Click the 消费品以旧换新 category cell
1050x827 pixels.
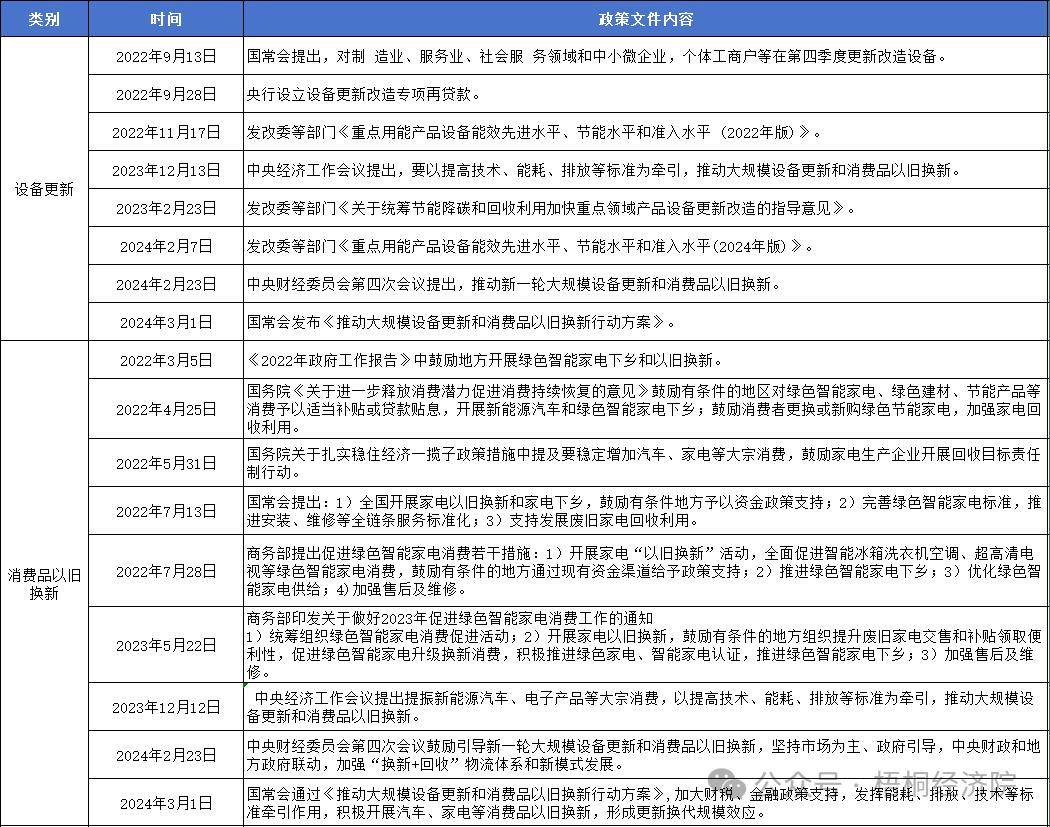tap(44, 583)
